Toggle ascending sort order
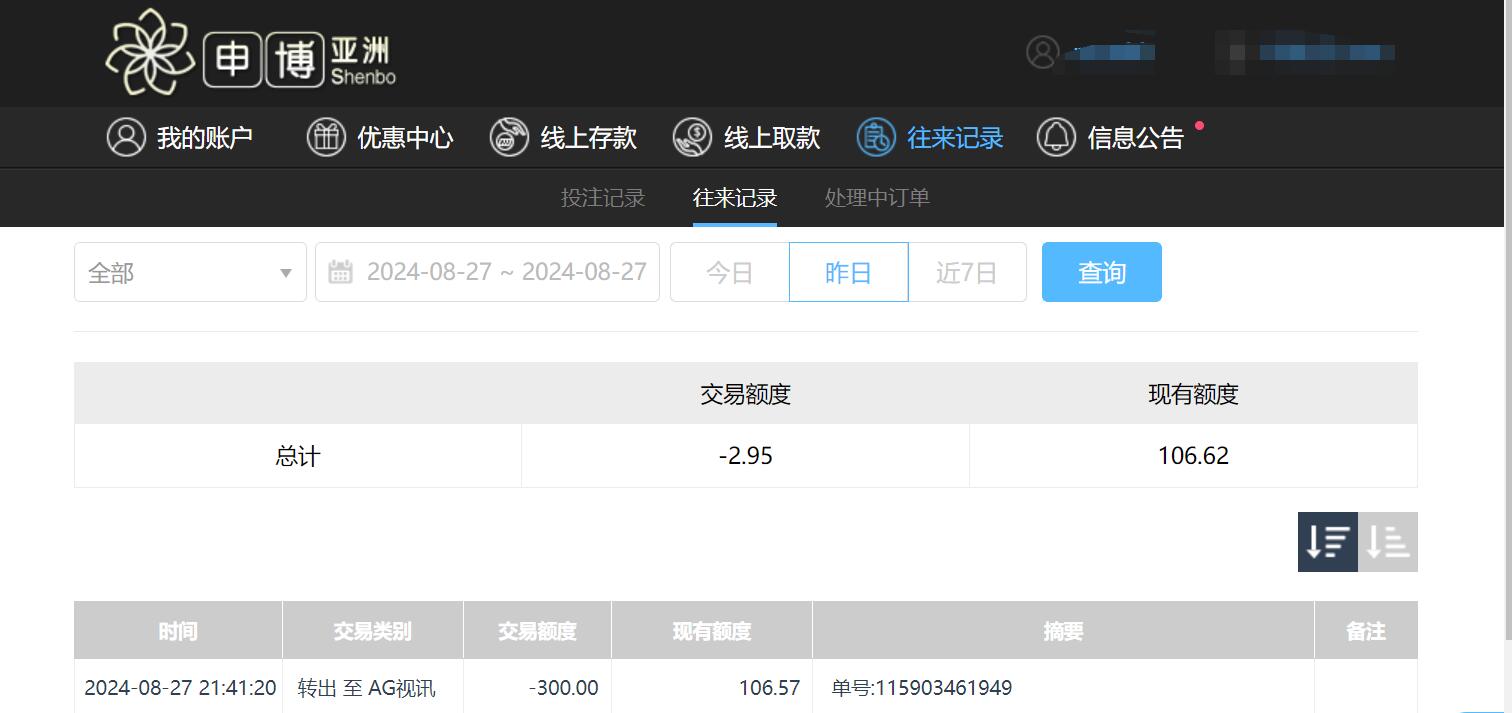The width and height of the screenshot is (1512, 713). (1388, 542)
